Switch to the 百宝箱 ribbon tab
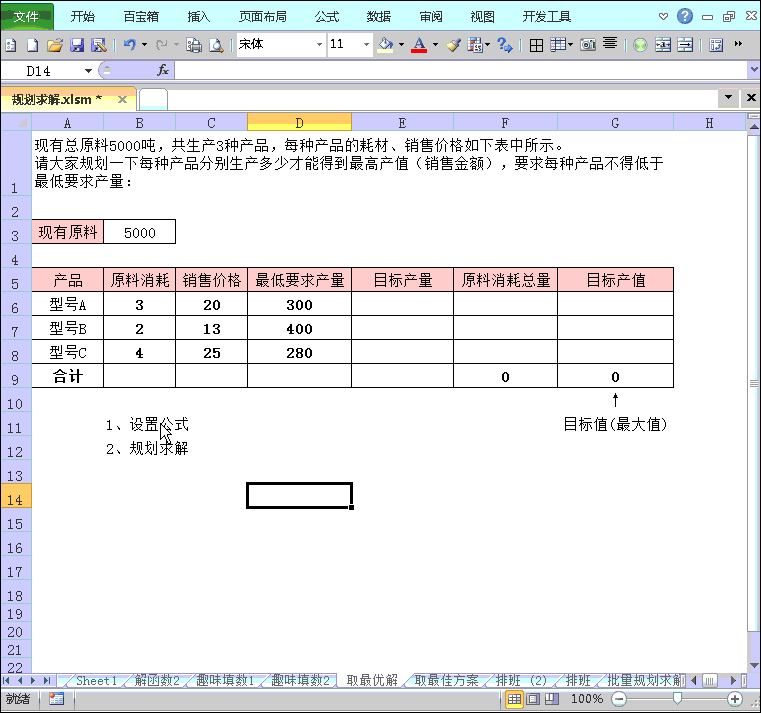The height and width of the screenshot is (713, 761). click(x=141, y=17)
